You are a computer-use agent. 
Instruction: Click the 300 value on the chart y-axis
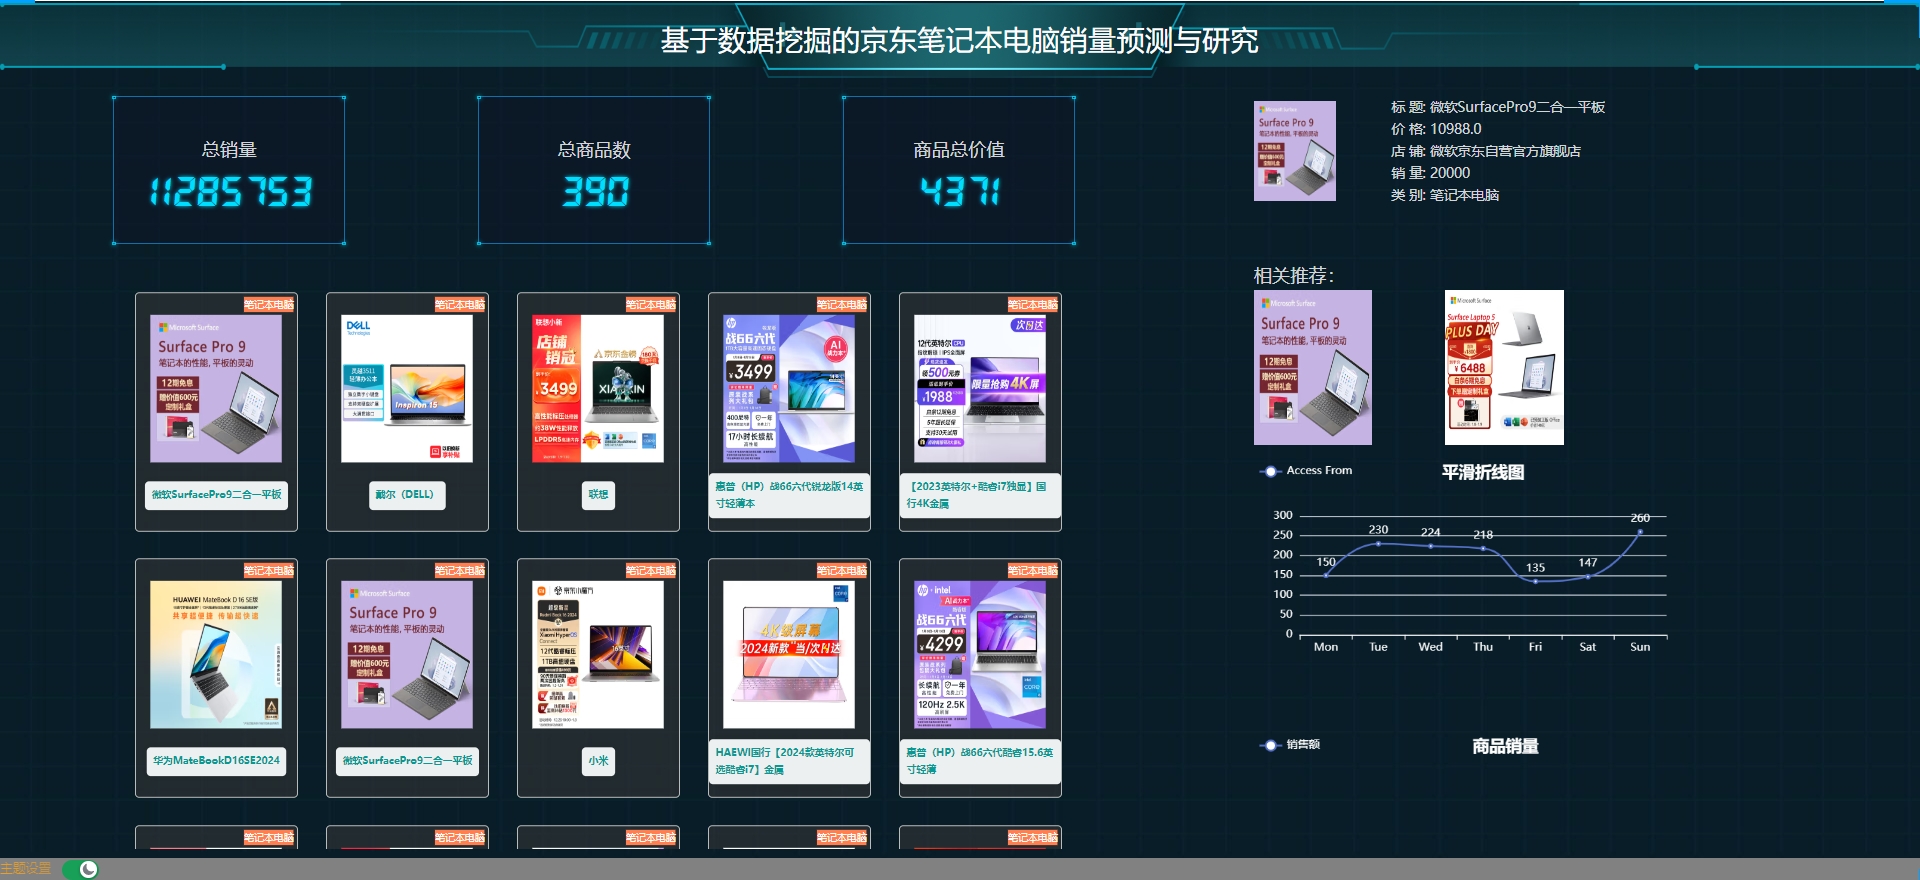(1282, 515)
